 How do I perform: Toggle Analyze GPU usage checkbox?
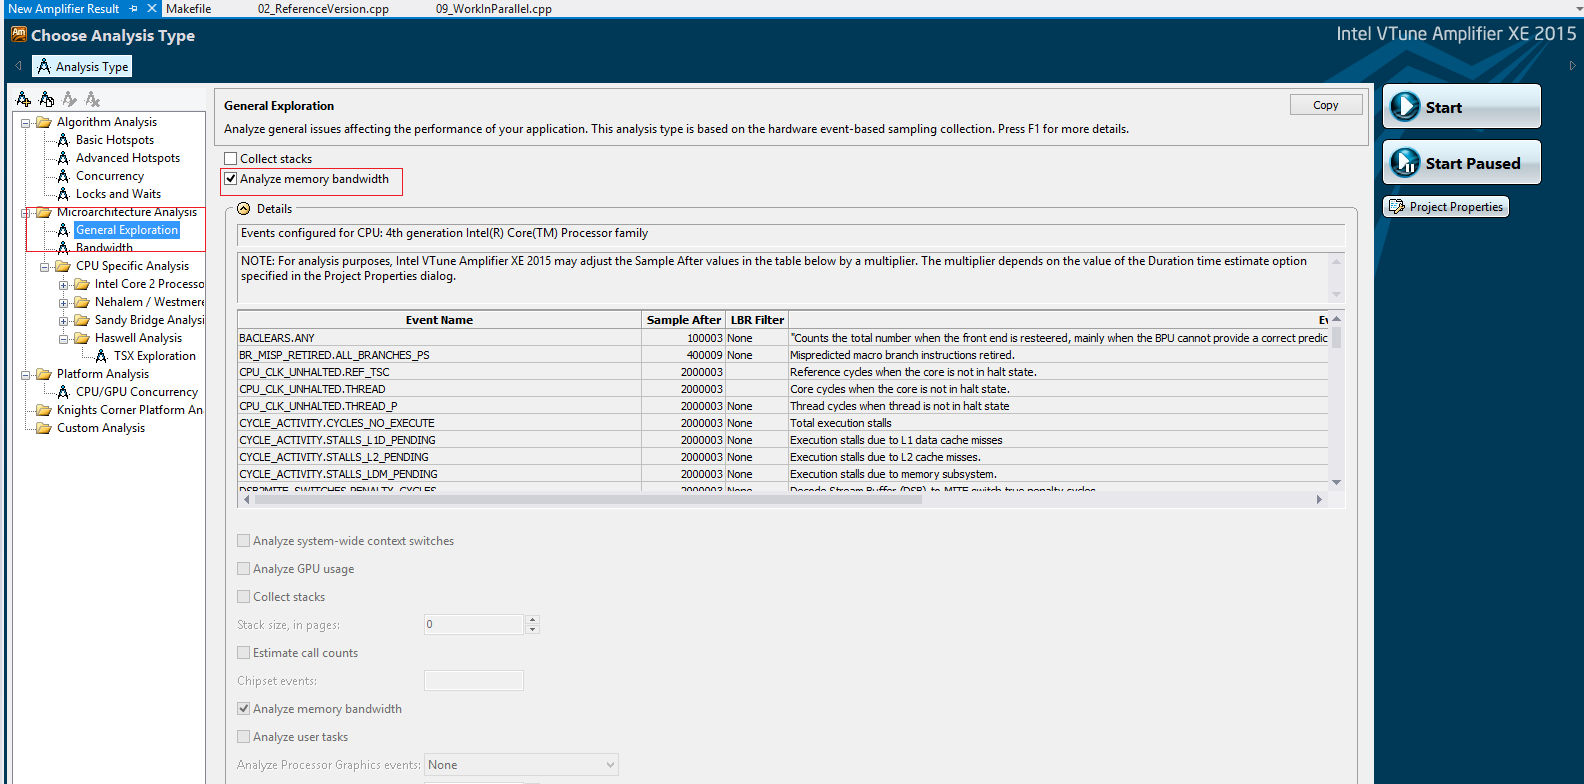(x=244, y=569)
